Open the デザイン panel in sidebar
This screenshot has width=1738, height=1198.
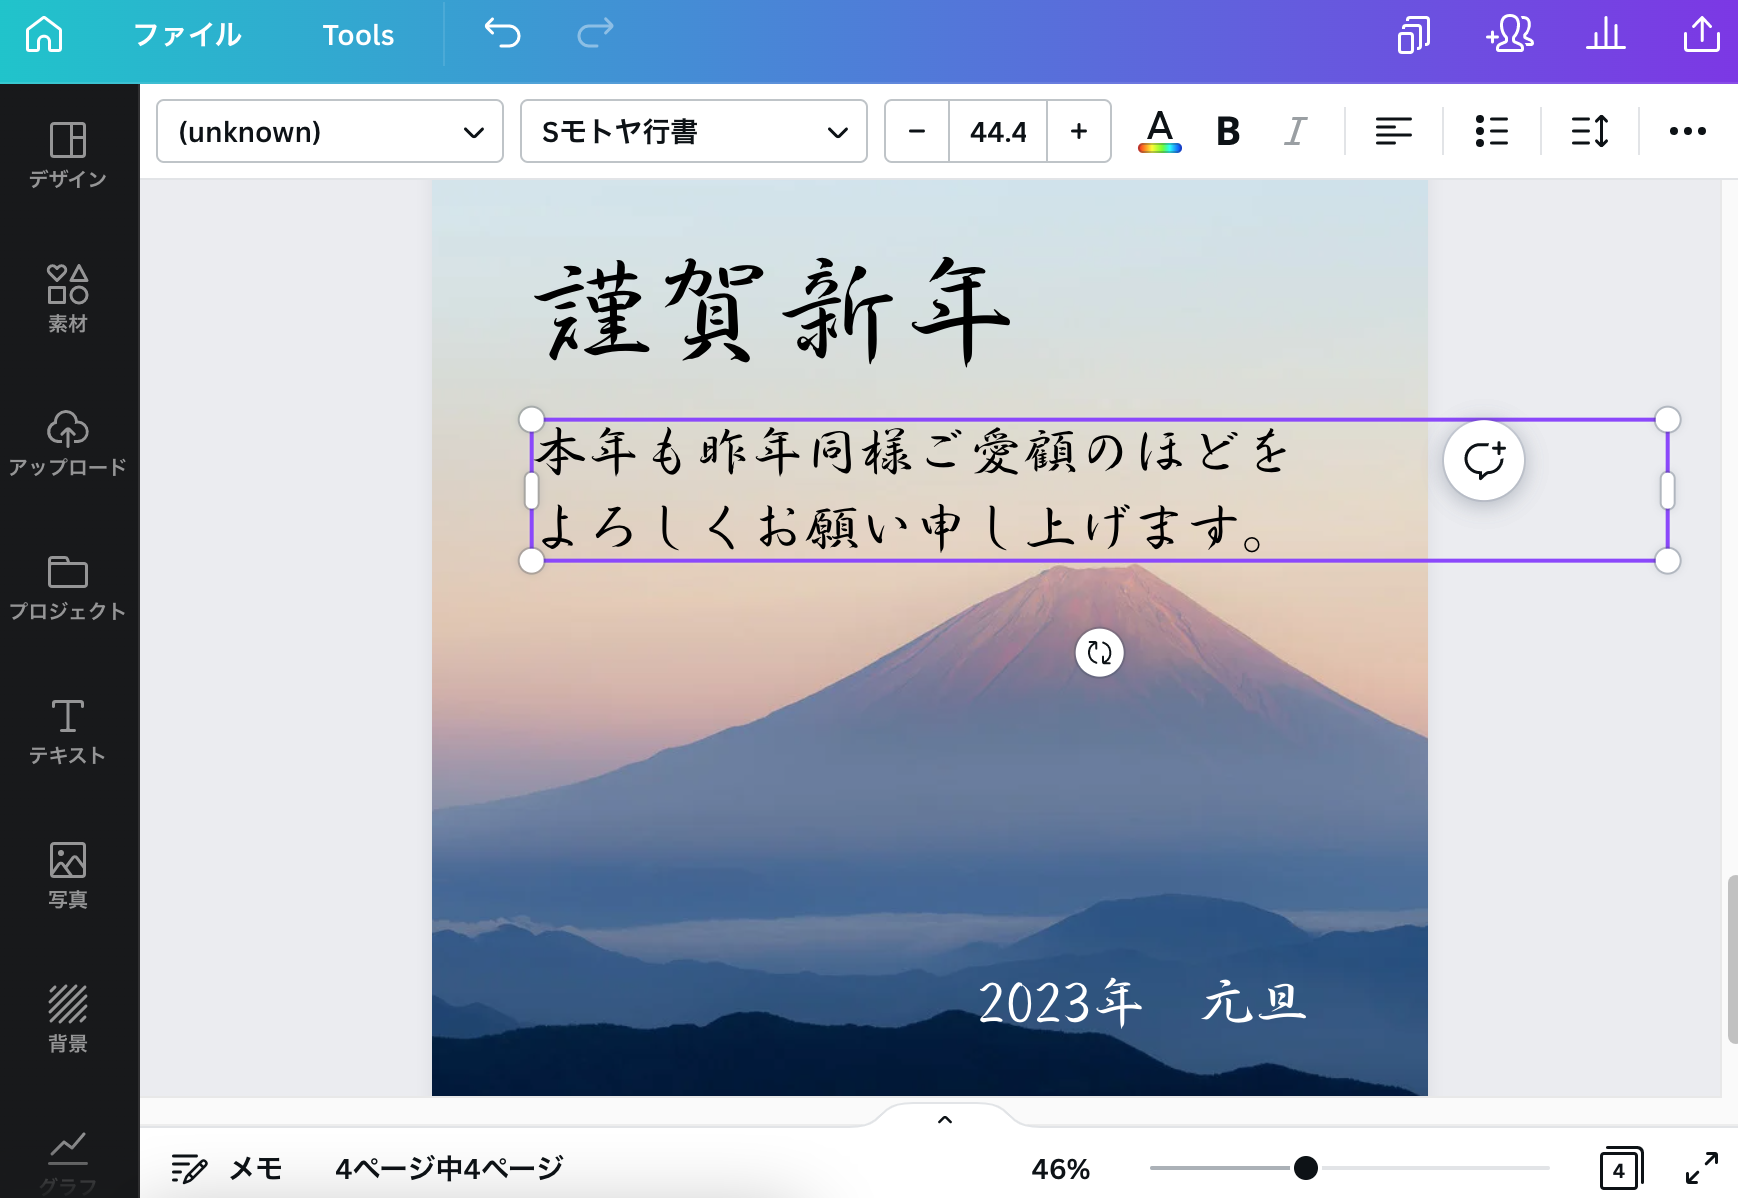(68, 155)
